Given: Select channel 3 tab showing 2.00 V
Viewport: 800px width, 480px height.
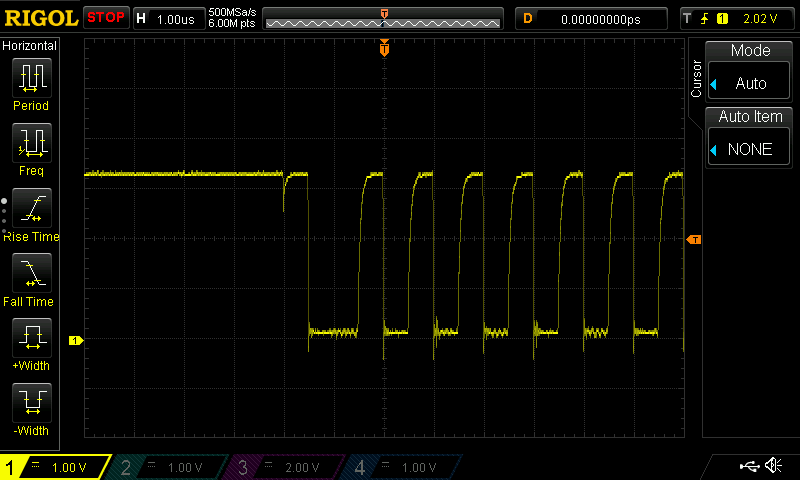Looking at the screenshot, I should tap(286, 467).
